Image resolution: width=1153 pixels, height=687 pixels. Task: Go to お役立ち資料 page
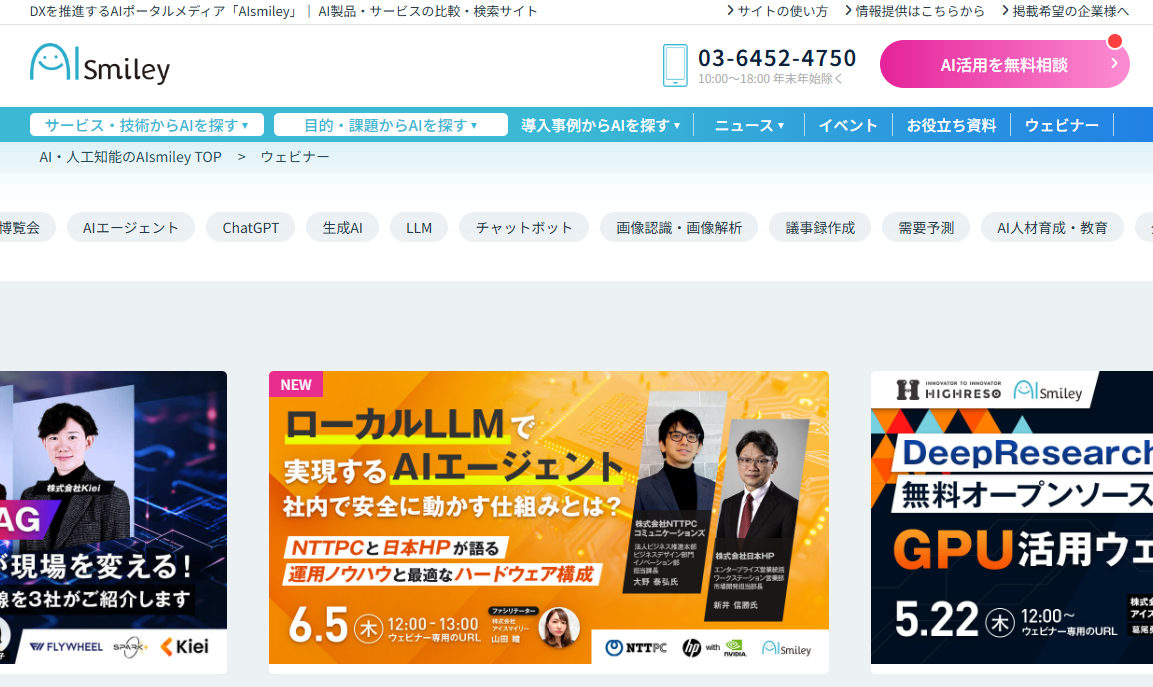pyautogui.click(x=951, y=125)
